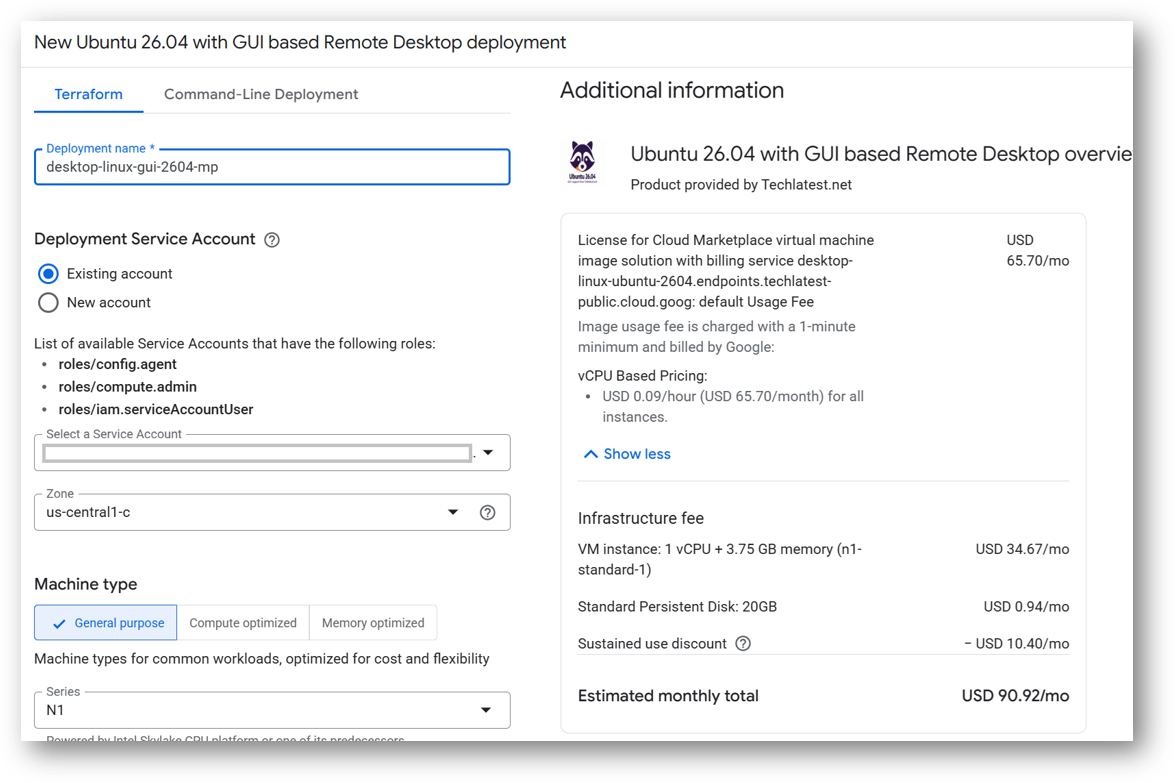Click the Show less chevron icon
Screen dimensions: 1175x783
click(x=590, y=454)
